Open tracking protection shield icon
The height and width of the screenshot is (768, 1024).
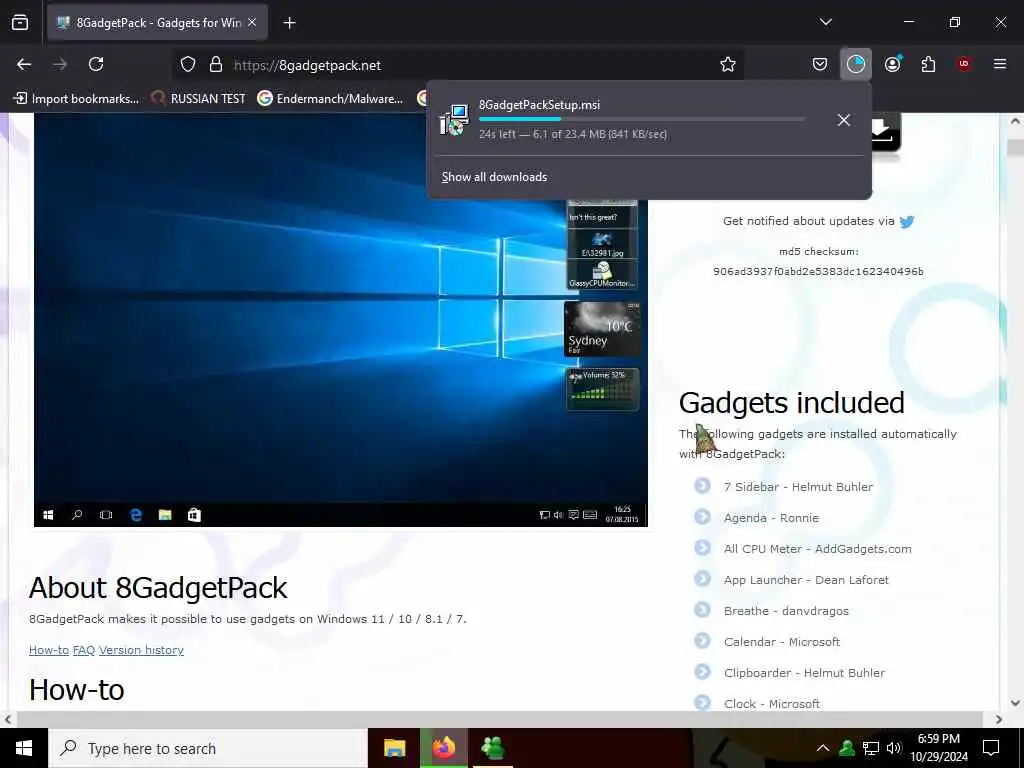[x=188, y=65]
